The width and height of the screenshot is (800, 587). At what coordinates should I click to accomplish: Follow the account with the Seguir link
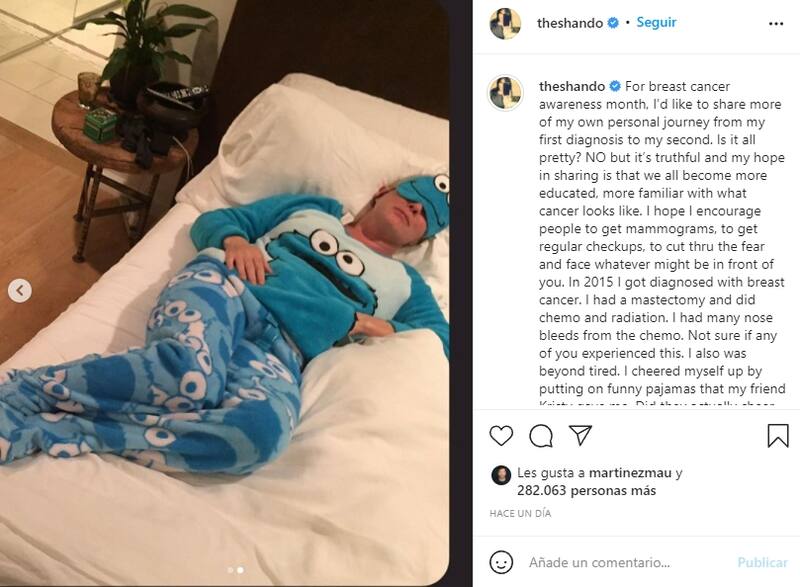tap(656, 22)
